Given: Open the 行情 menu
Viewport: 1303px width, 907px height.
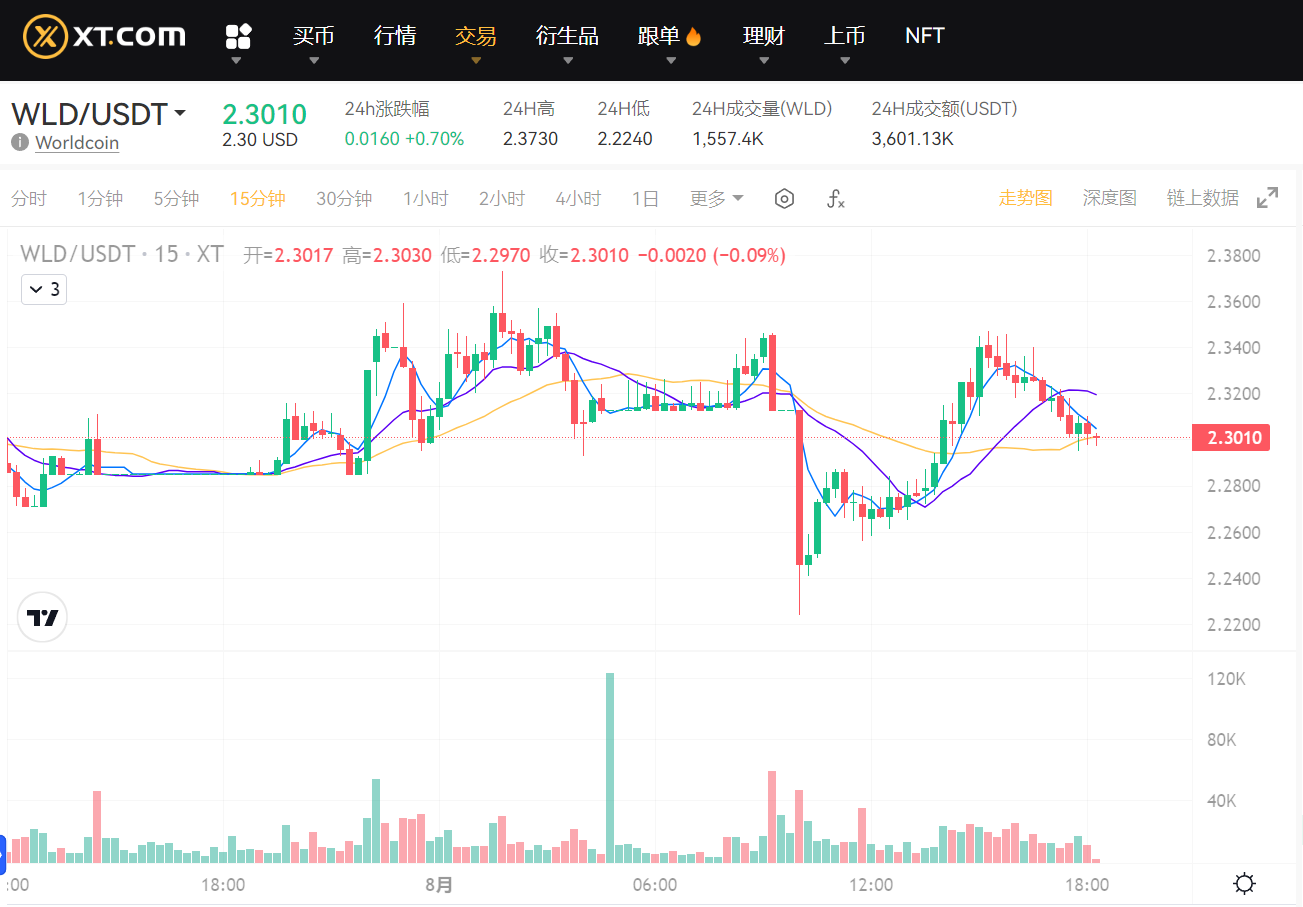Looking at the screenshot, I should [395, 37].
